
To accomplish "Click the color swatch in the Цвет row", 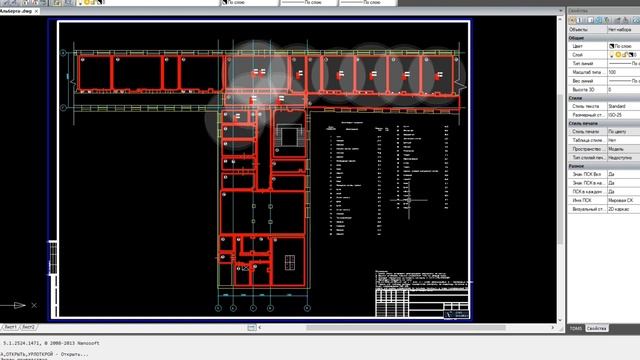I will click(x=611, y=46).
